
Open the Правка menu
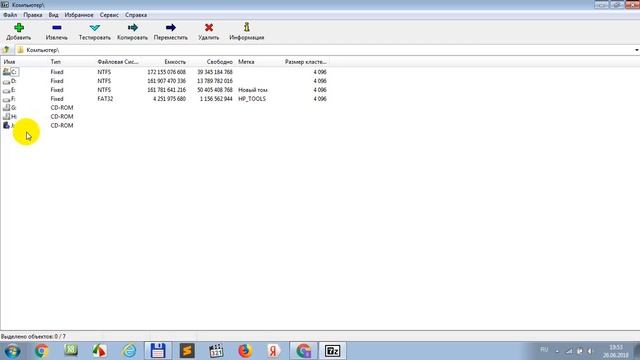[33, 15]
